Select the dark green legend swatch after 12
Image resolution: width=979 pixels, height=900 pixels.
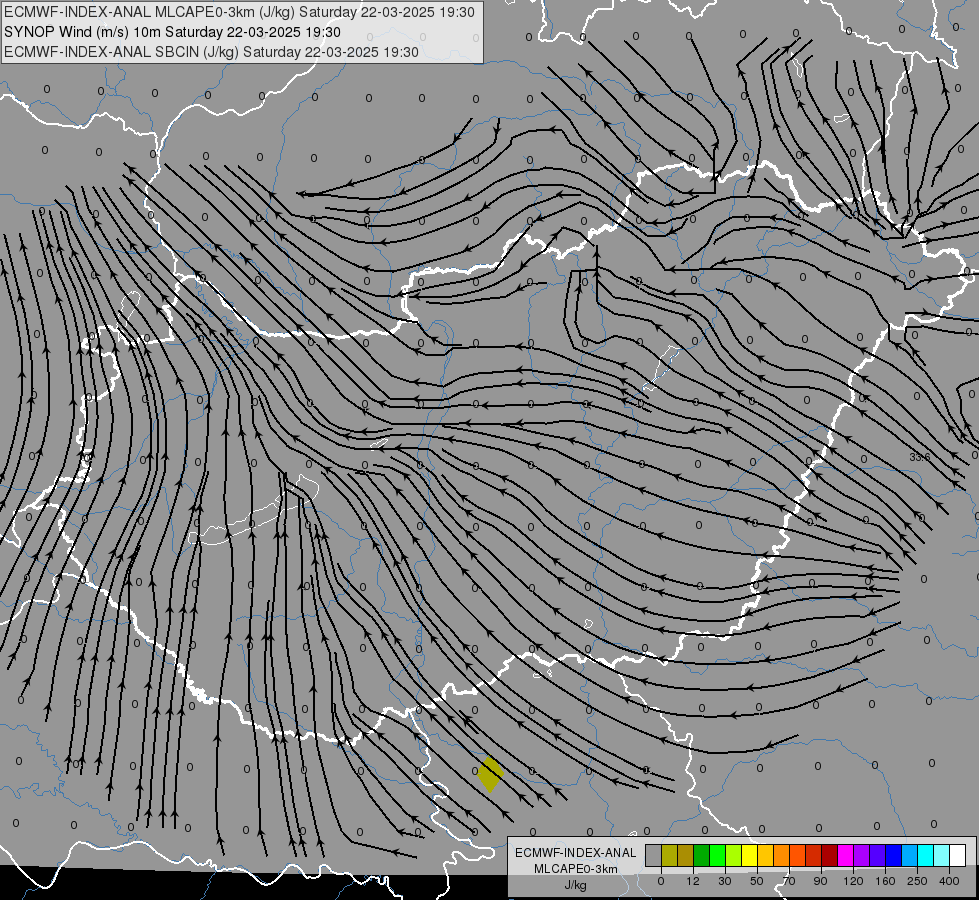(702, 855)
